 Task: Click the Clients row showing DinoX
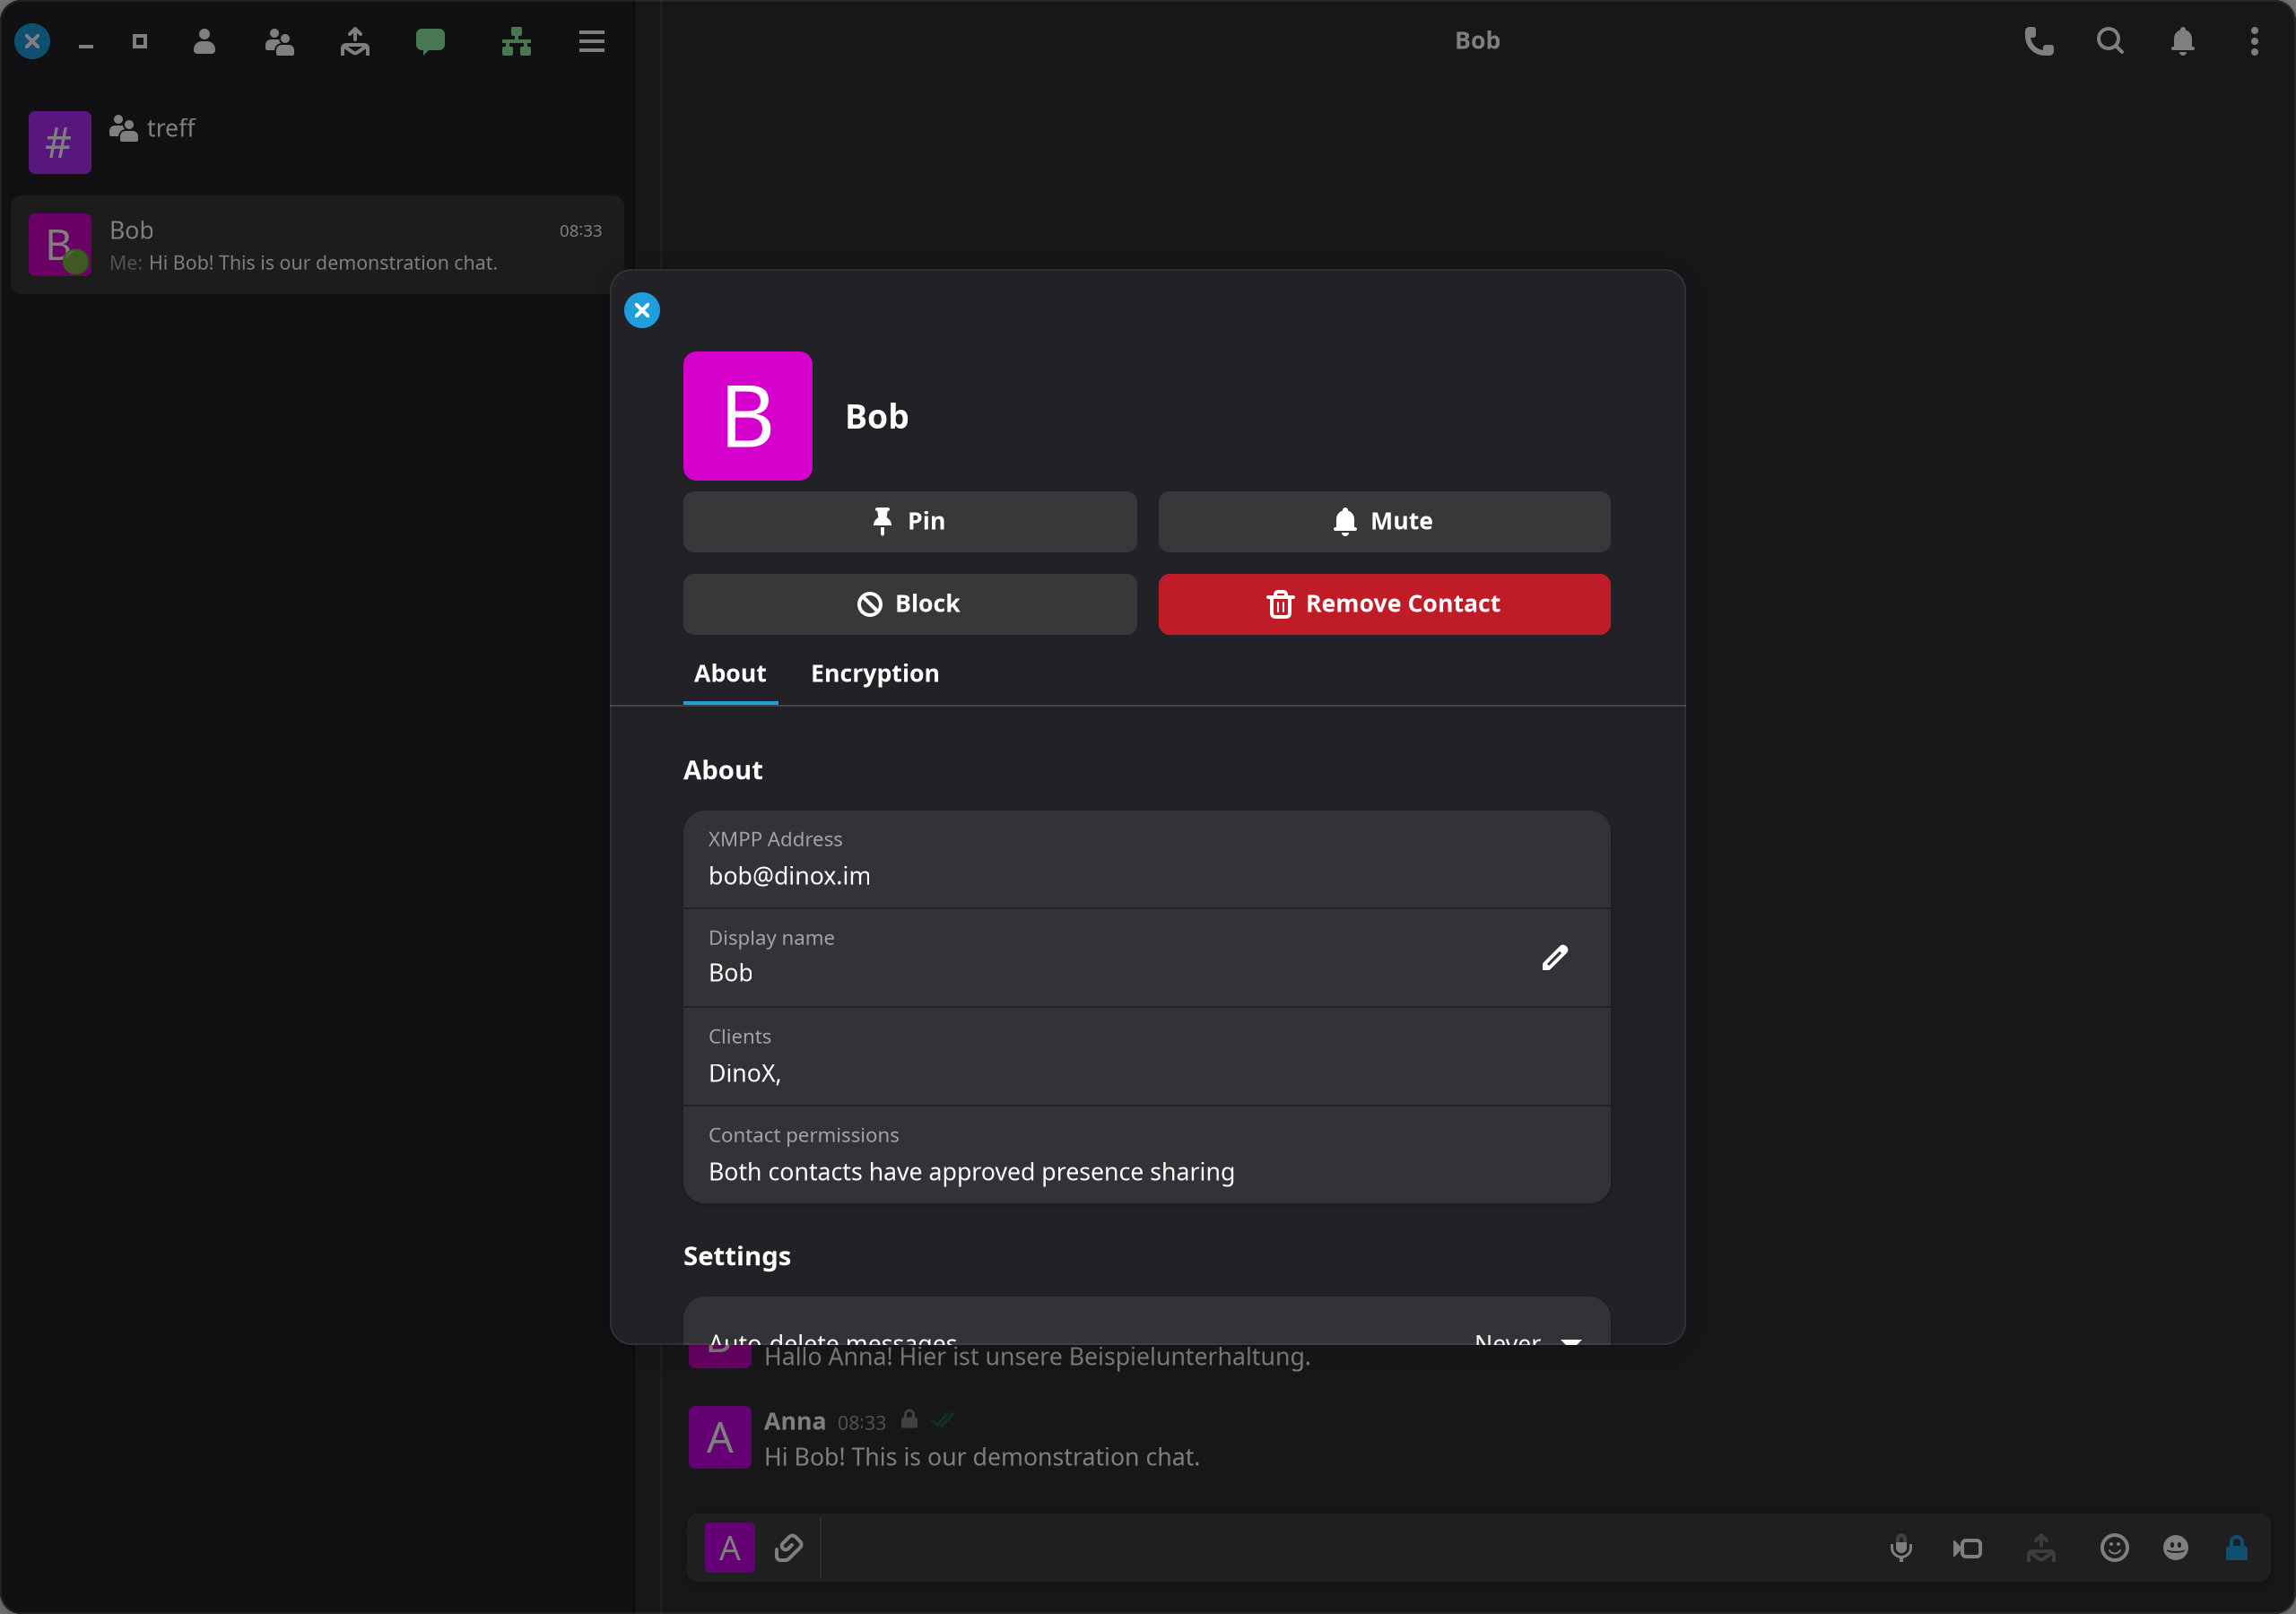coord(1146,1056)
